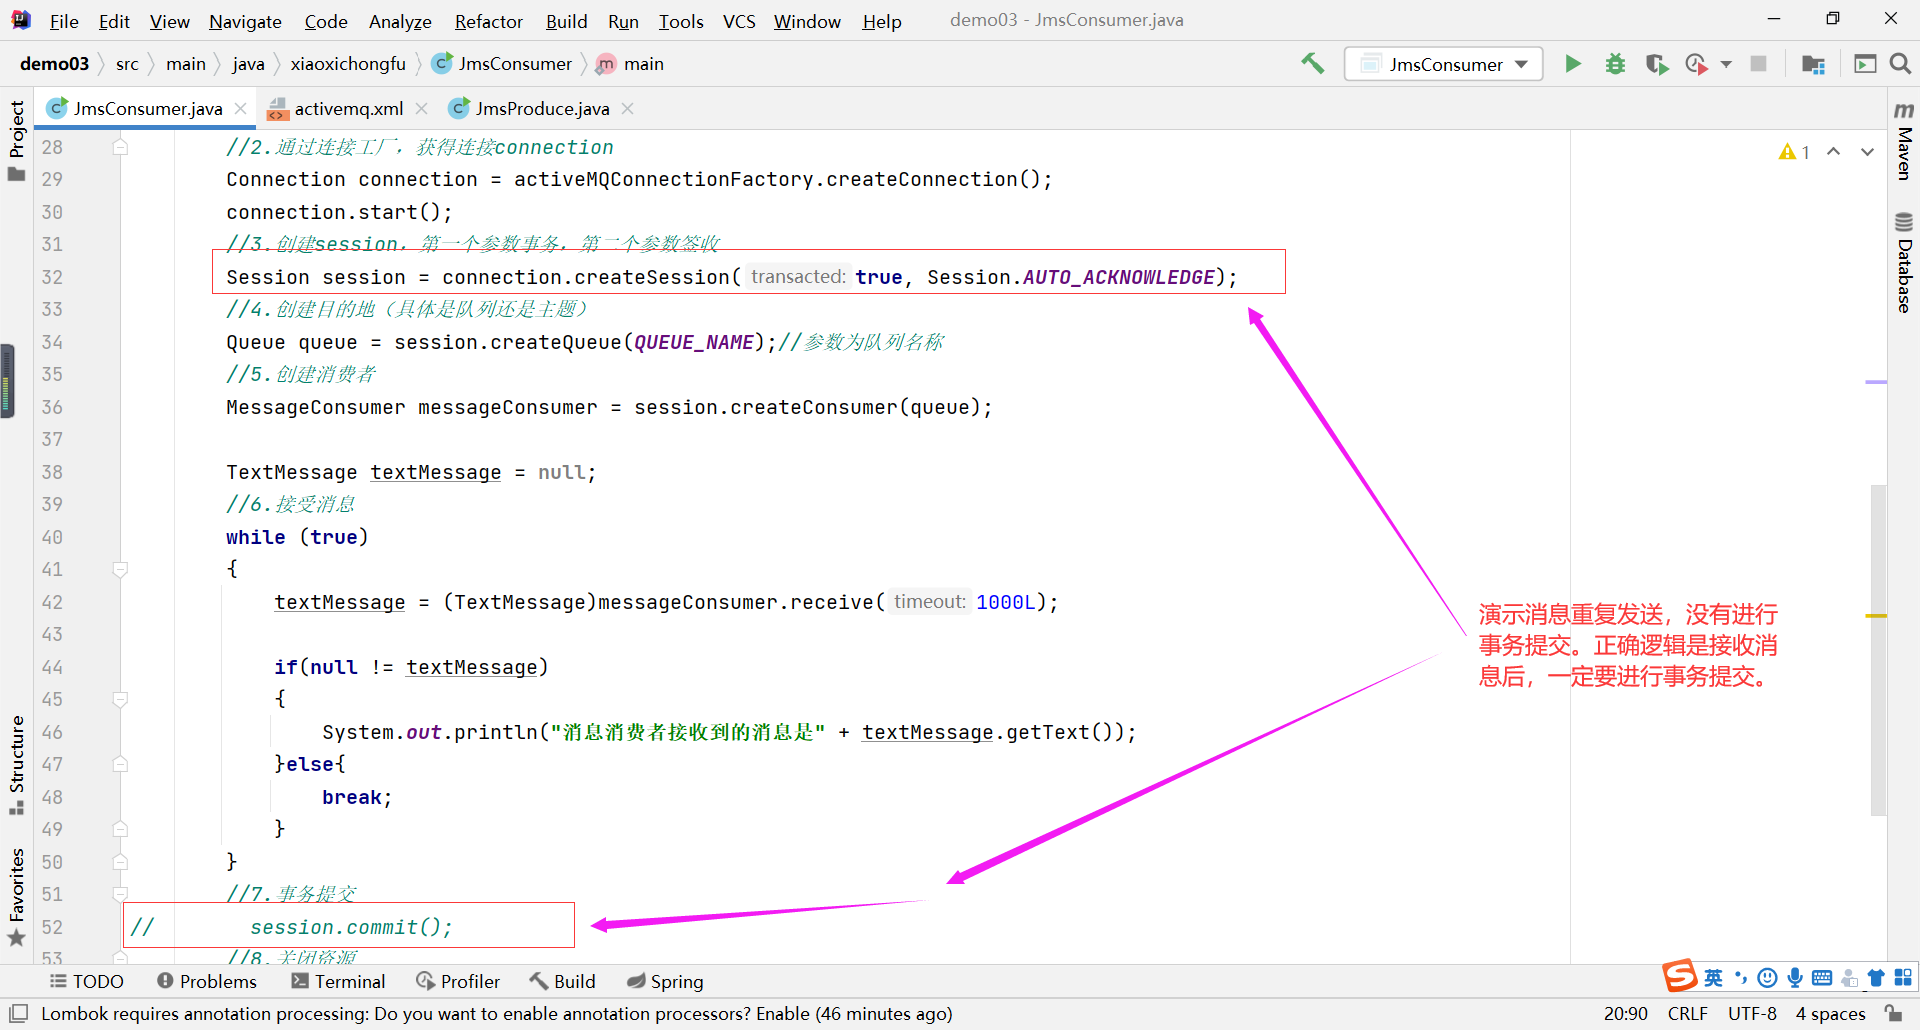Open the Navigate menu
Viewport: 1920px width, 1030px height.
(x=245, y=21)
